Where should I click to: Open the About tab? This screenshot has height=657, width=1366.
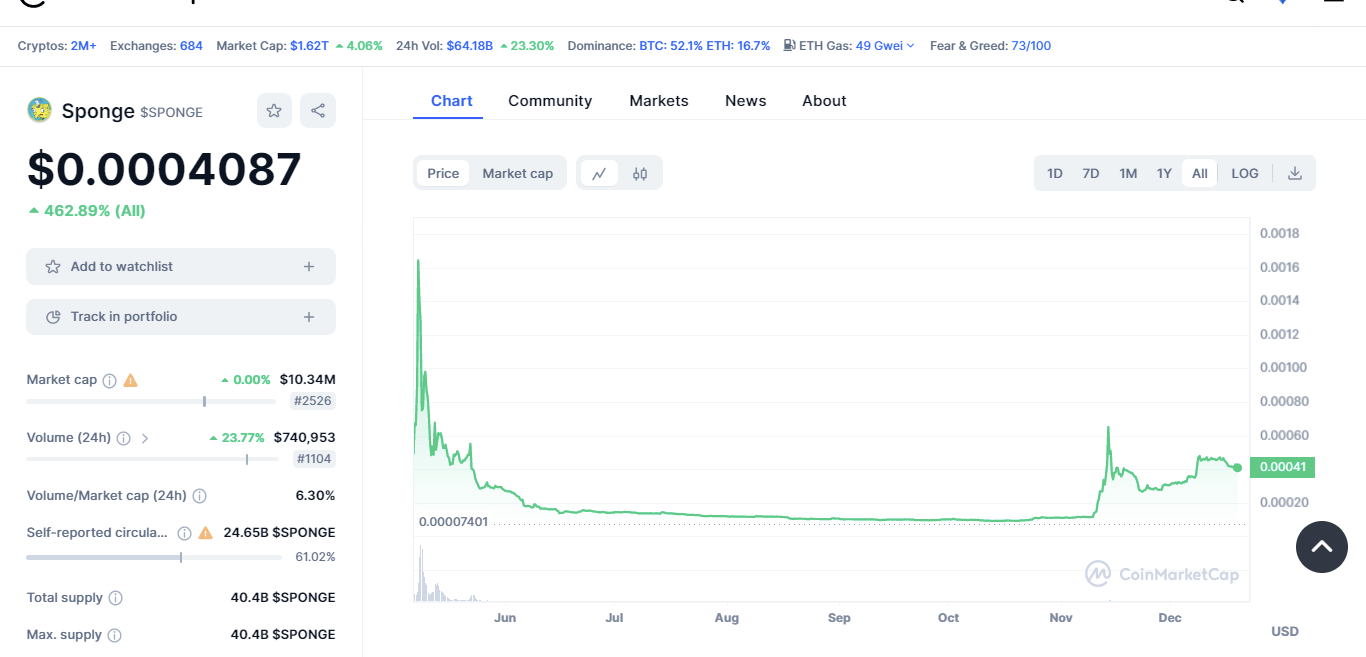coord(824,101)
